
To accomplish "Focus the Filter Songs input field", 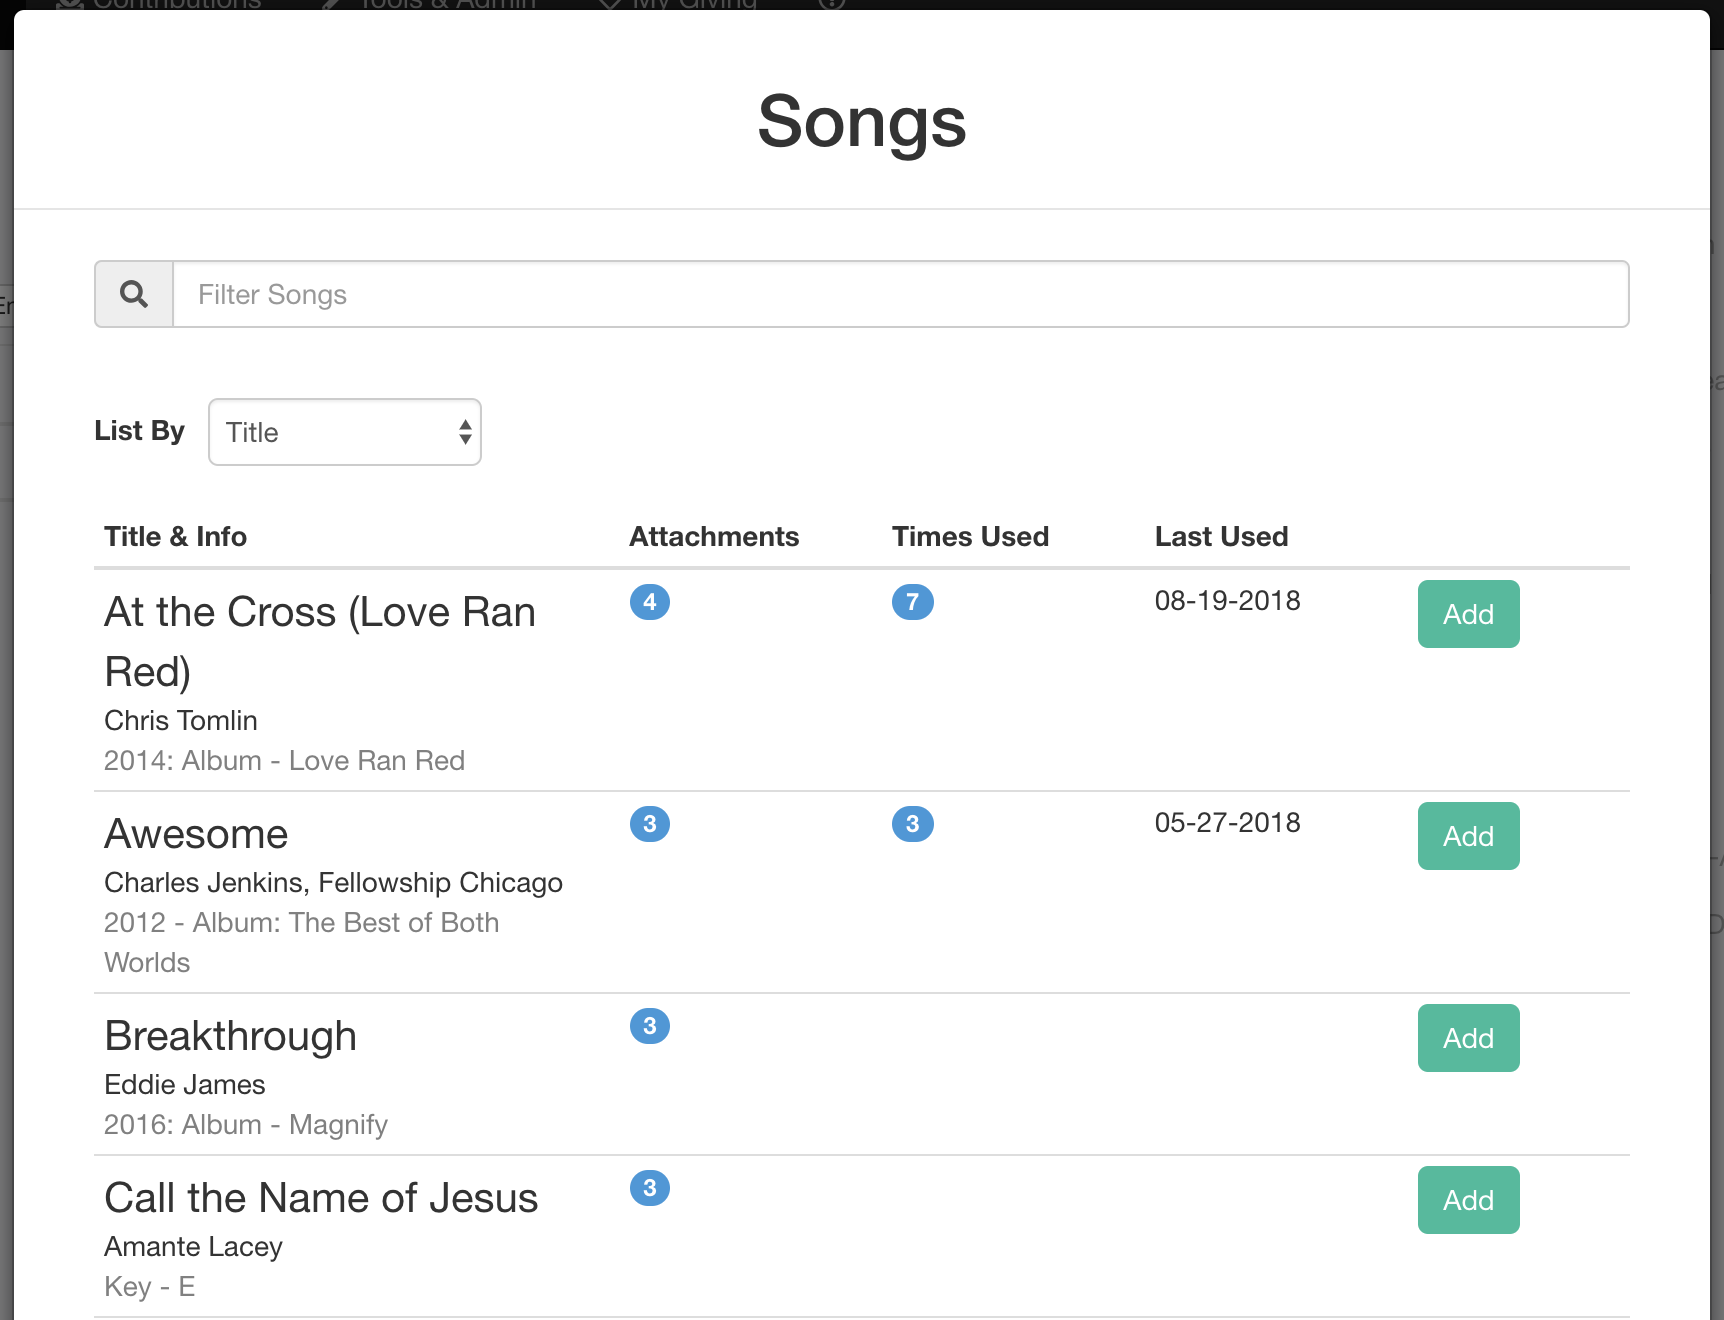I will coord(901,294).
